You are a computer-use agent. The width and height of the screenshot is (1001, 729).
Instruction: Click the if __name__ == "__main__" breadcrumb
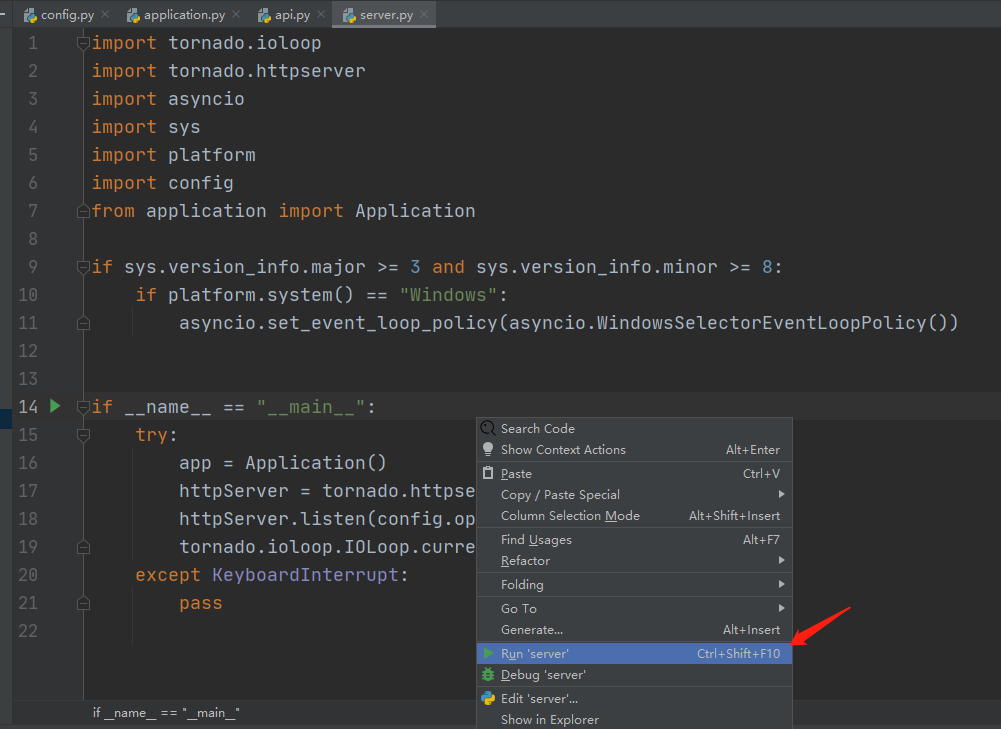(x=166, y=712)
